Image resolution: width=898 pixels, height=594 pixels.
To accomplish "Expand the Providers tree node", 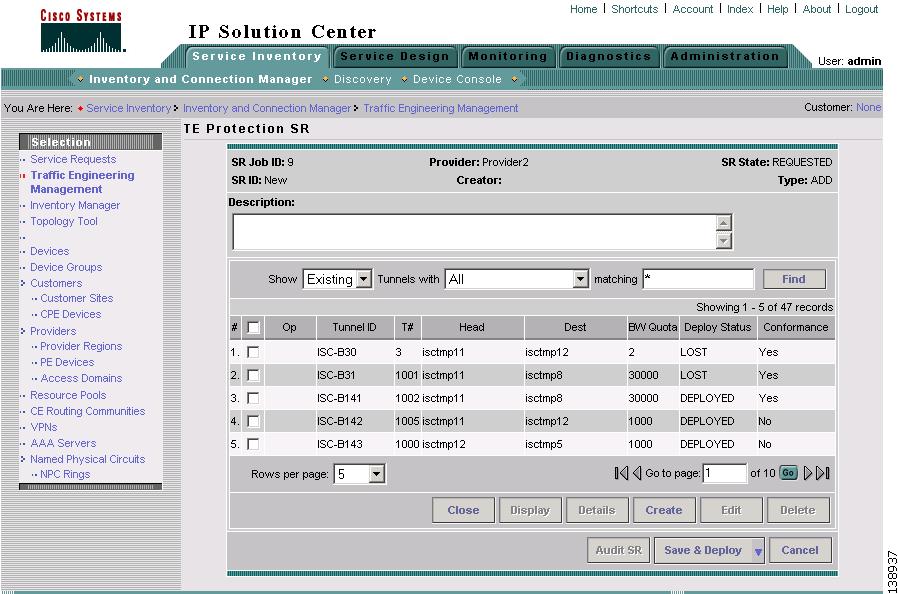I will point(23,331).
